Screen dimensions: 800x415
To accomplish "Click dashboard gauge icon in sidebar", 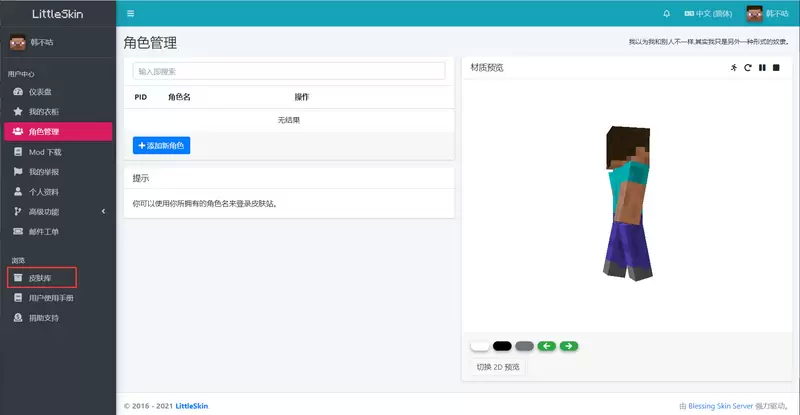I will [18, 92].
